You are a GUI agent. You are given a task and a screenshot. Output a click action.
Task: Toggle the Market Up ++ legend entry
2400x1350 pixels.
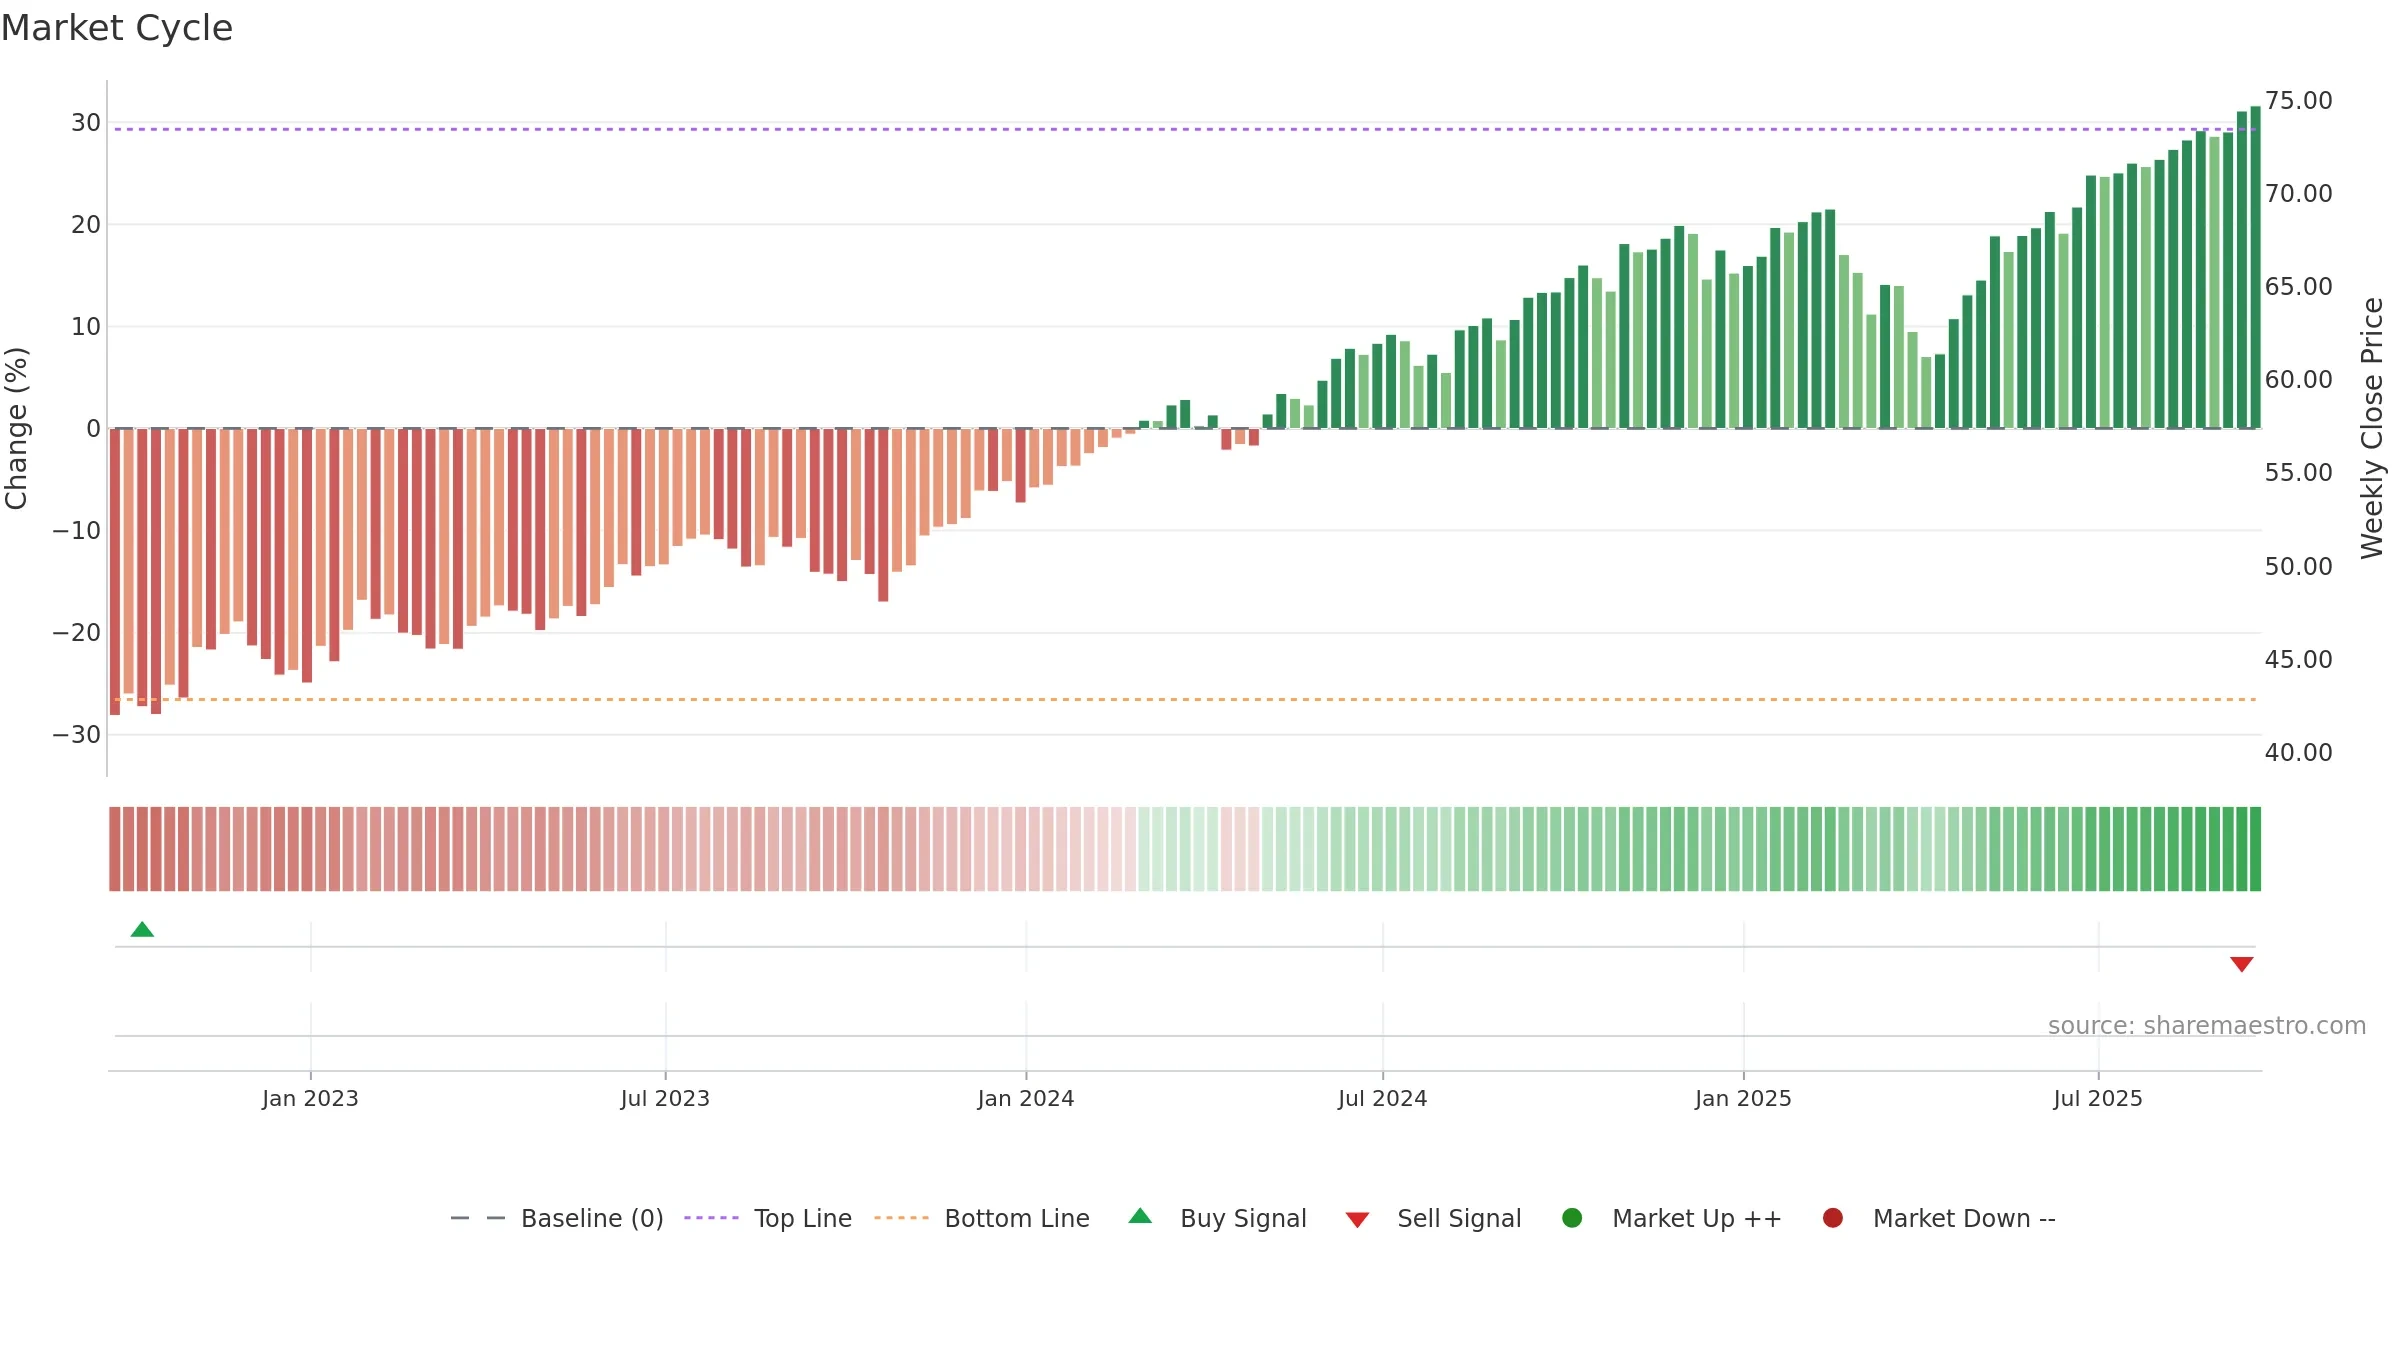(1671, 1218)
